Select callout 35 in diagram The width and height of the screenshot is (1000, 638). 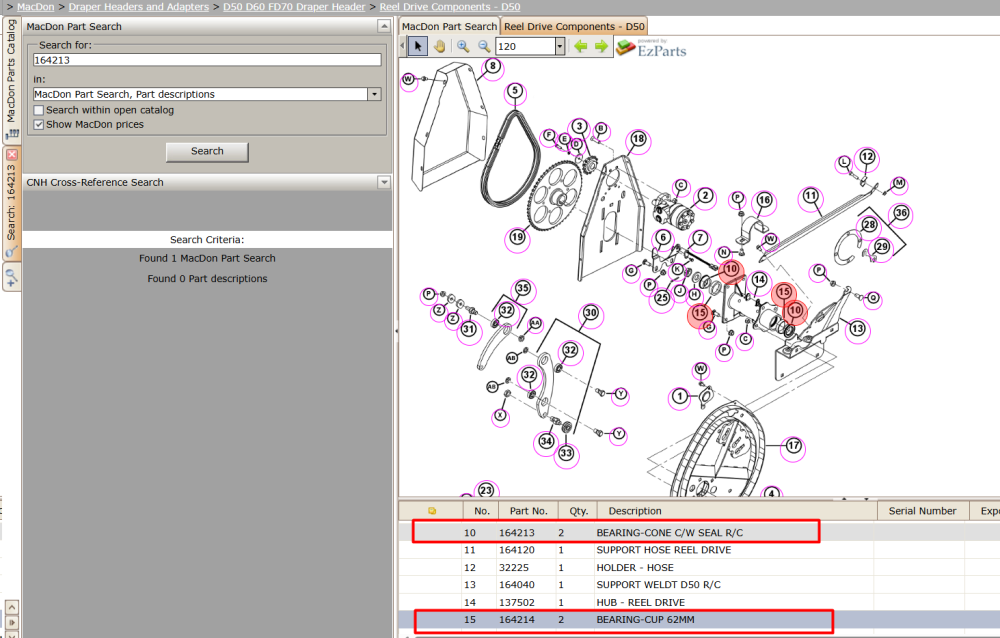(523, 288)
